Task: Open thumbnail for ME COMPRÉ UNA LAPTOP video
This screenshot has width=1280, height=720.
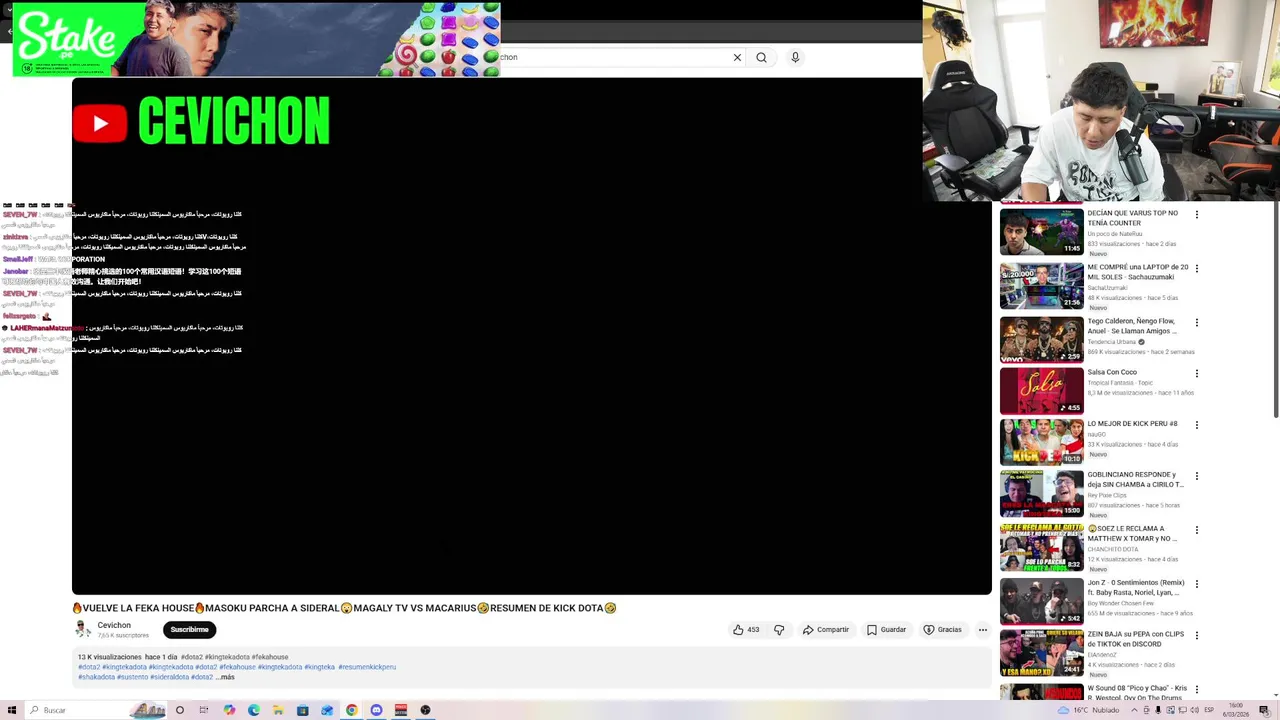Action: tap(1041, 285)
